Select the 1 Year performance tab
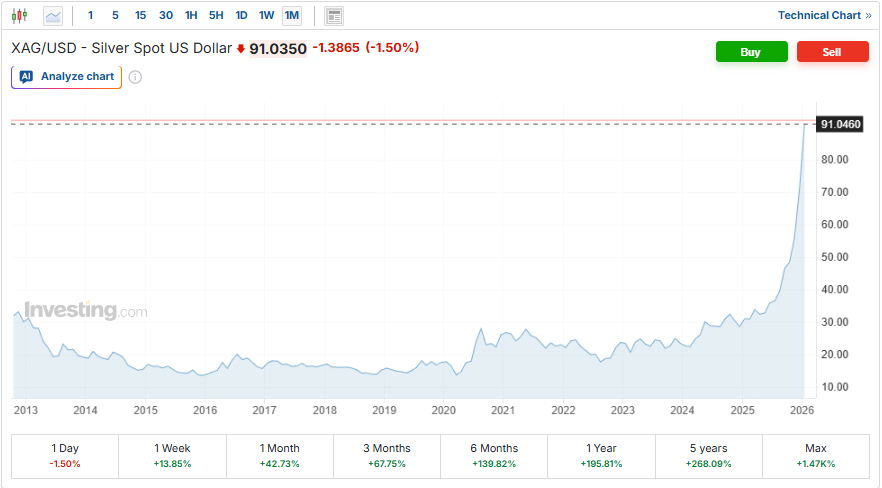The width and height of the screenshot is (882, 488). point(601,456)
